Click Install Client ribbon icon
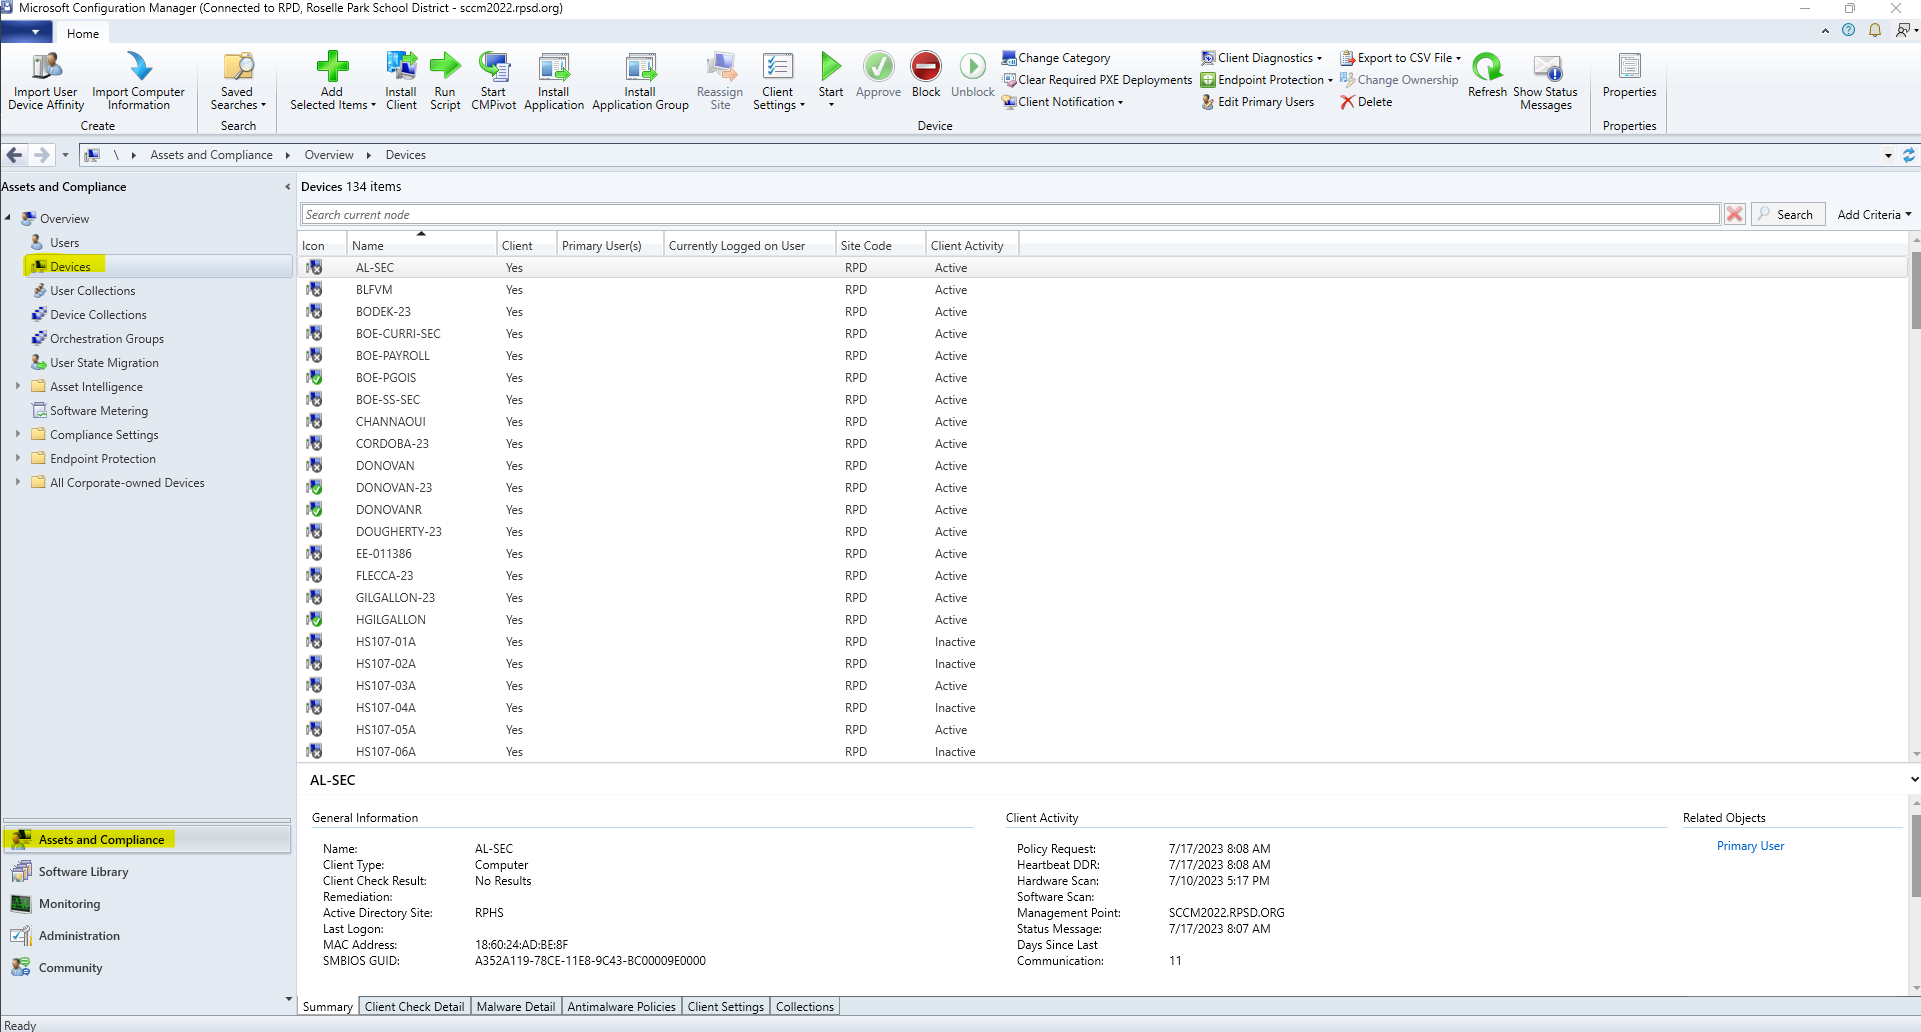This screenshot has width=1921, height=1032. click(x=401, y=67)
